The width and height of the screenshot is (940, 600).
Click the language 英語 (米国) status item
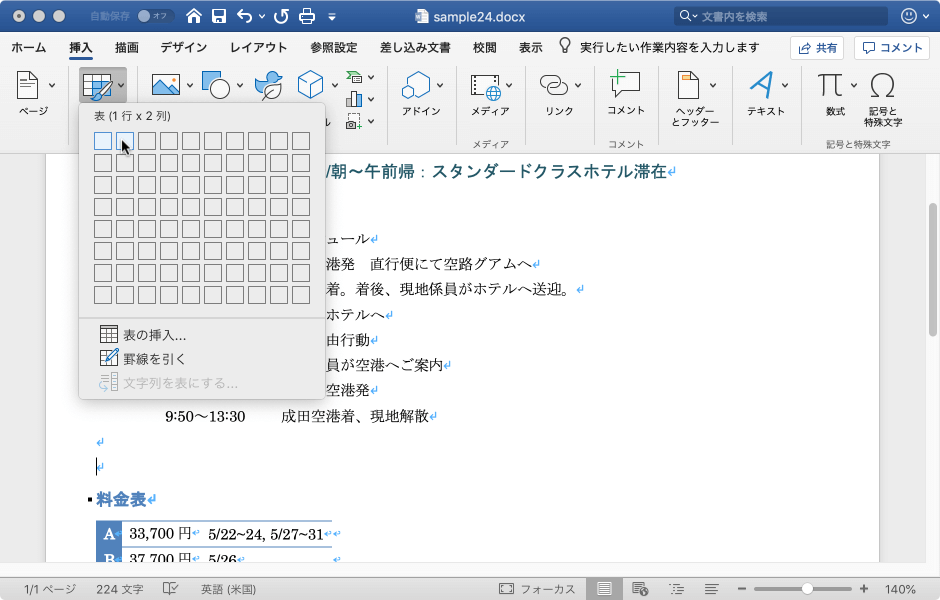[228, 589]
